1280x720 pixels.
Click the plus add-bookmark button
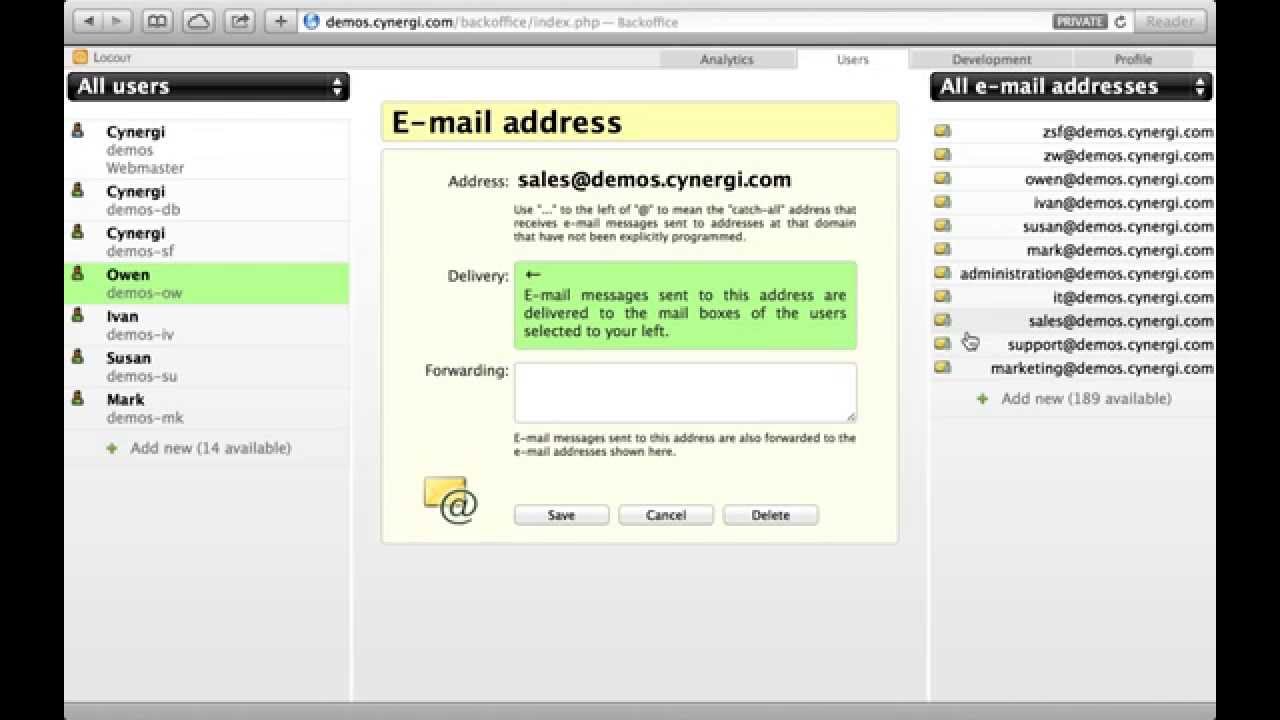[x=281, y=21]
